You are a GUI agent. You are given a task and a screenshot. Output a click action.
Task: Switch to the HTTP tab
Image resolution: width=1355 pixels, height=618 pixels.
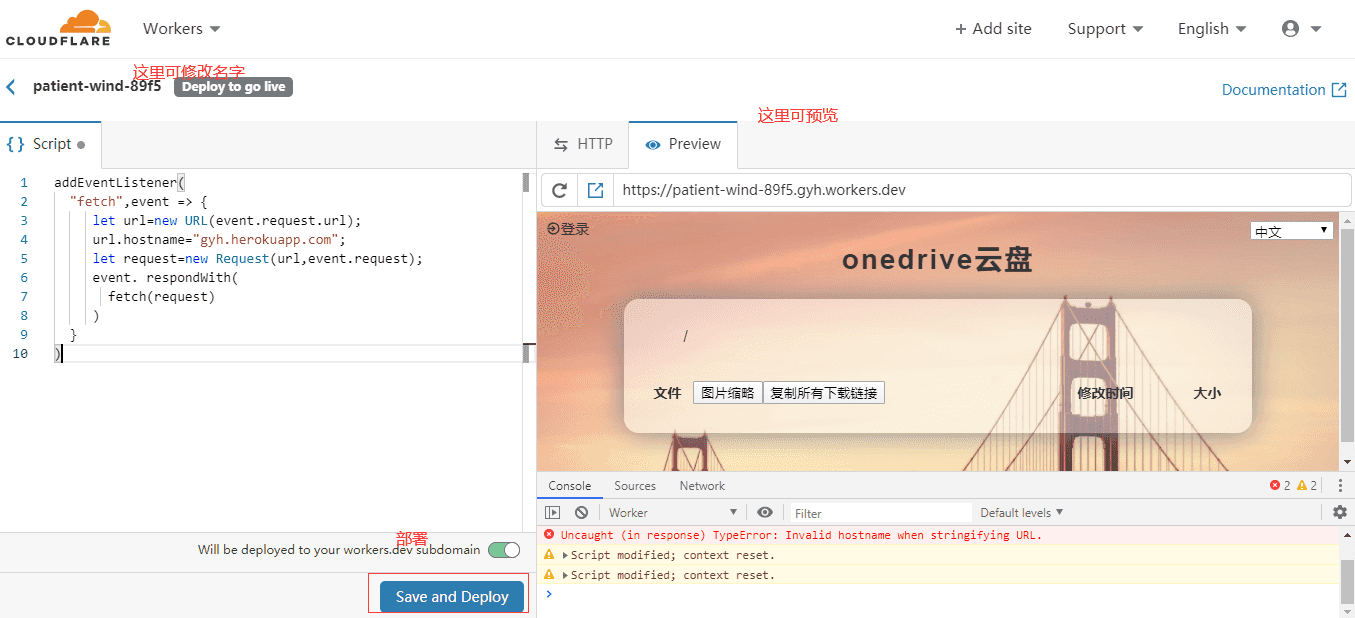point(583,144)
